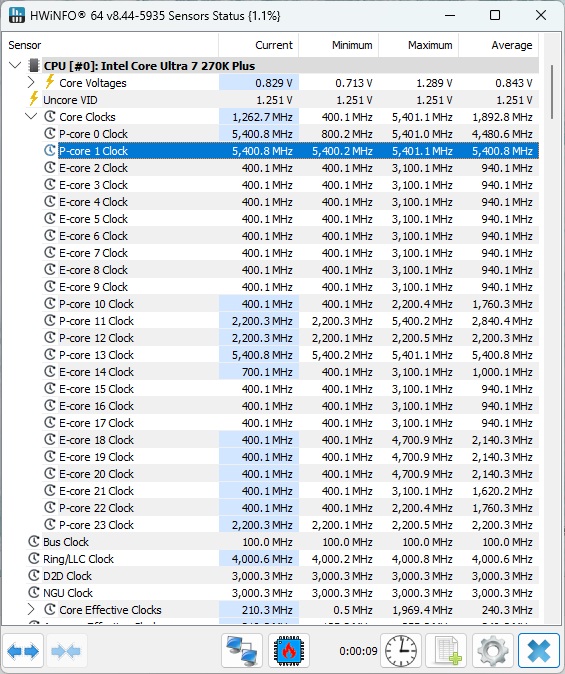Click the 2,840.4 MHz average value
The height and width of the screenshot is (674, 565).
[x=502, y=321]
